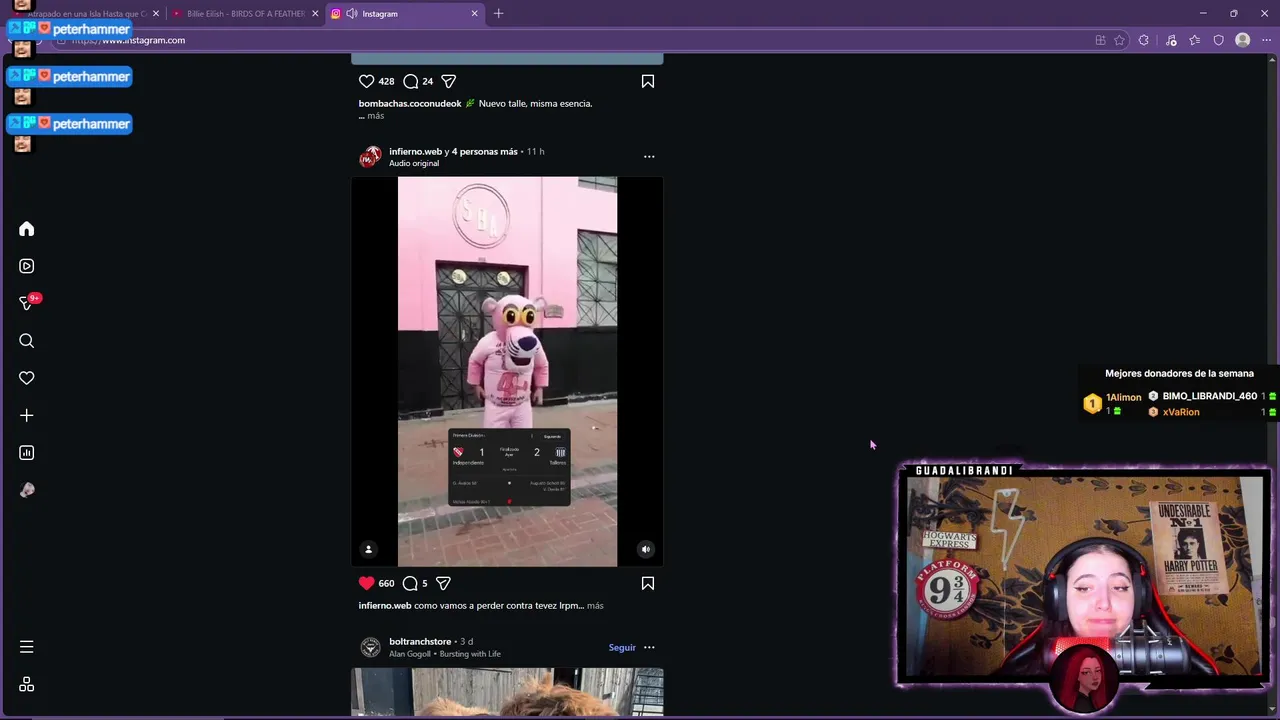The image size is (1280, 720).
Task: Close the Billie Eilish tab
Action: tap(315, 14)
